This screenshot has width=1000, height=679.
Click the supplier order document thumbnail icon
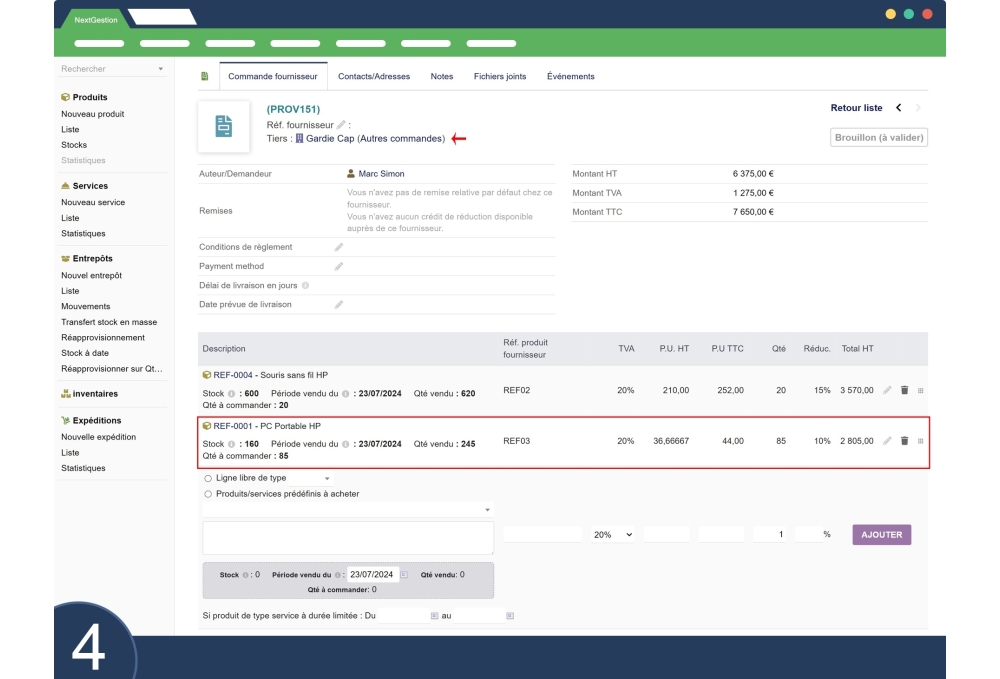pos(224,127)
